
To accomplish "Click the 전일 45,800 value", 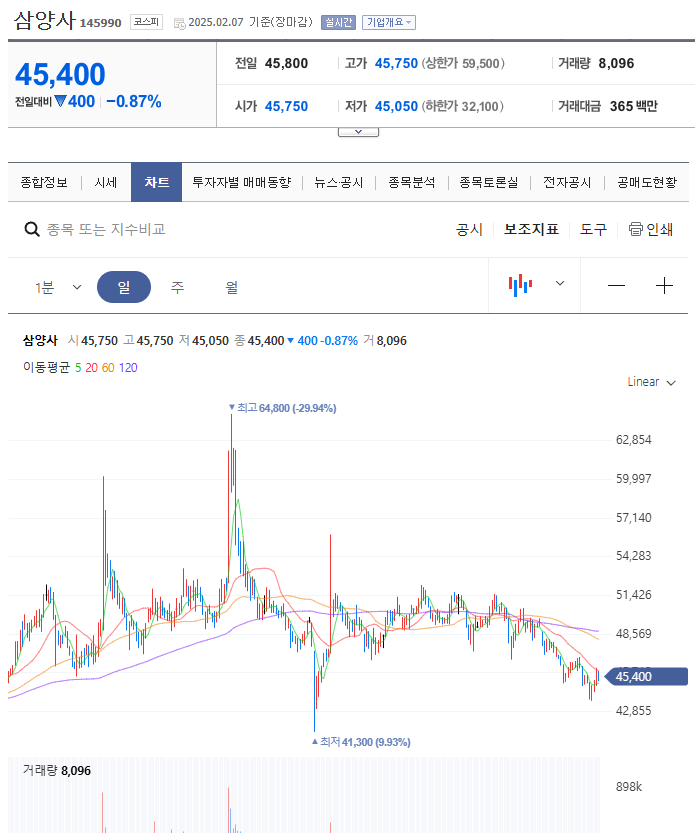I will coord(286,63).
